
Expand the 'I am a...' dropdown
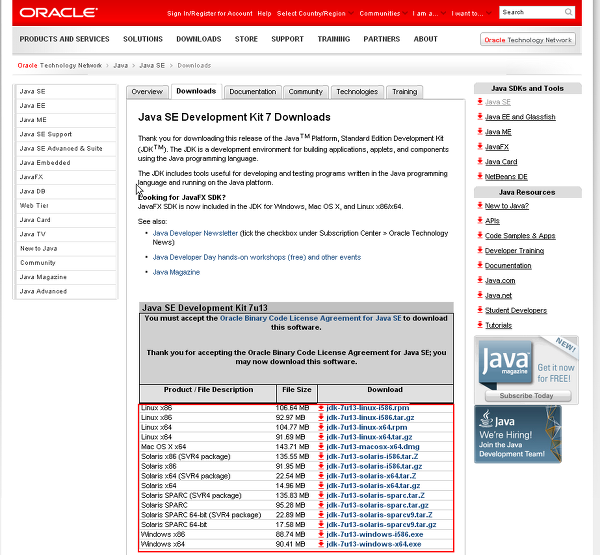(429, 13)
